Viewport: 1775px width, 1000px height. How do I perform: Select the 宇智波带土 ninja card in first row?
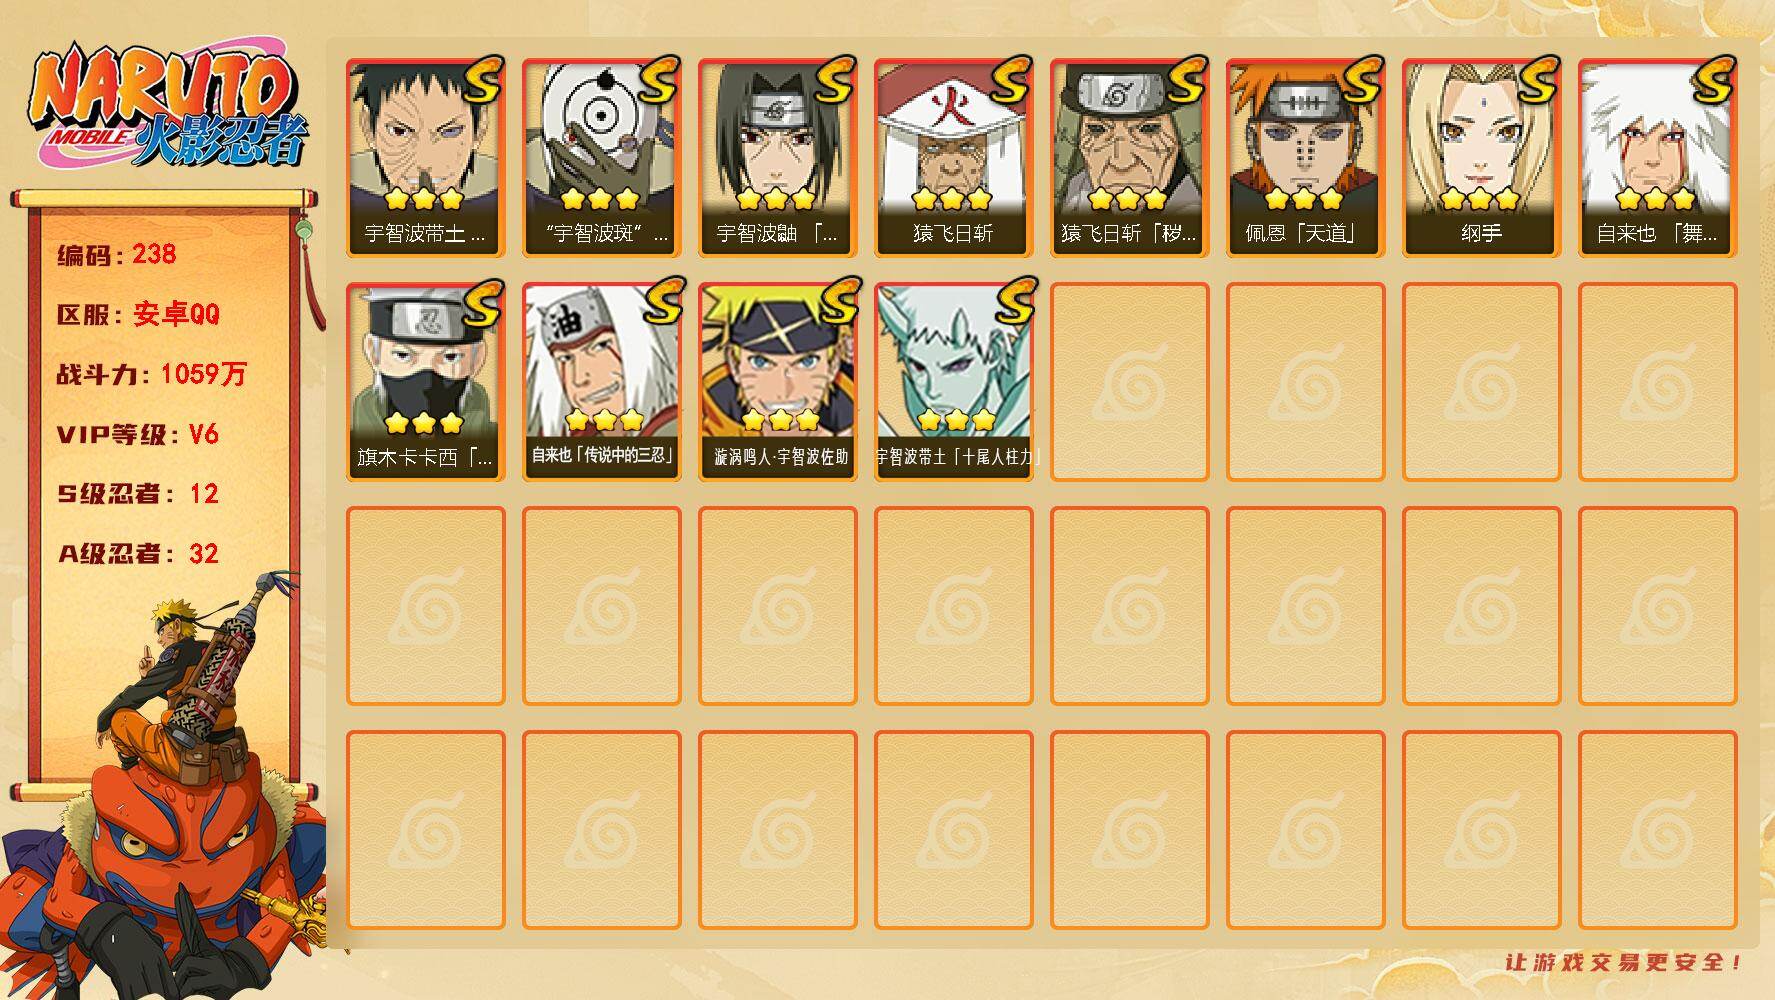(425, 158)
